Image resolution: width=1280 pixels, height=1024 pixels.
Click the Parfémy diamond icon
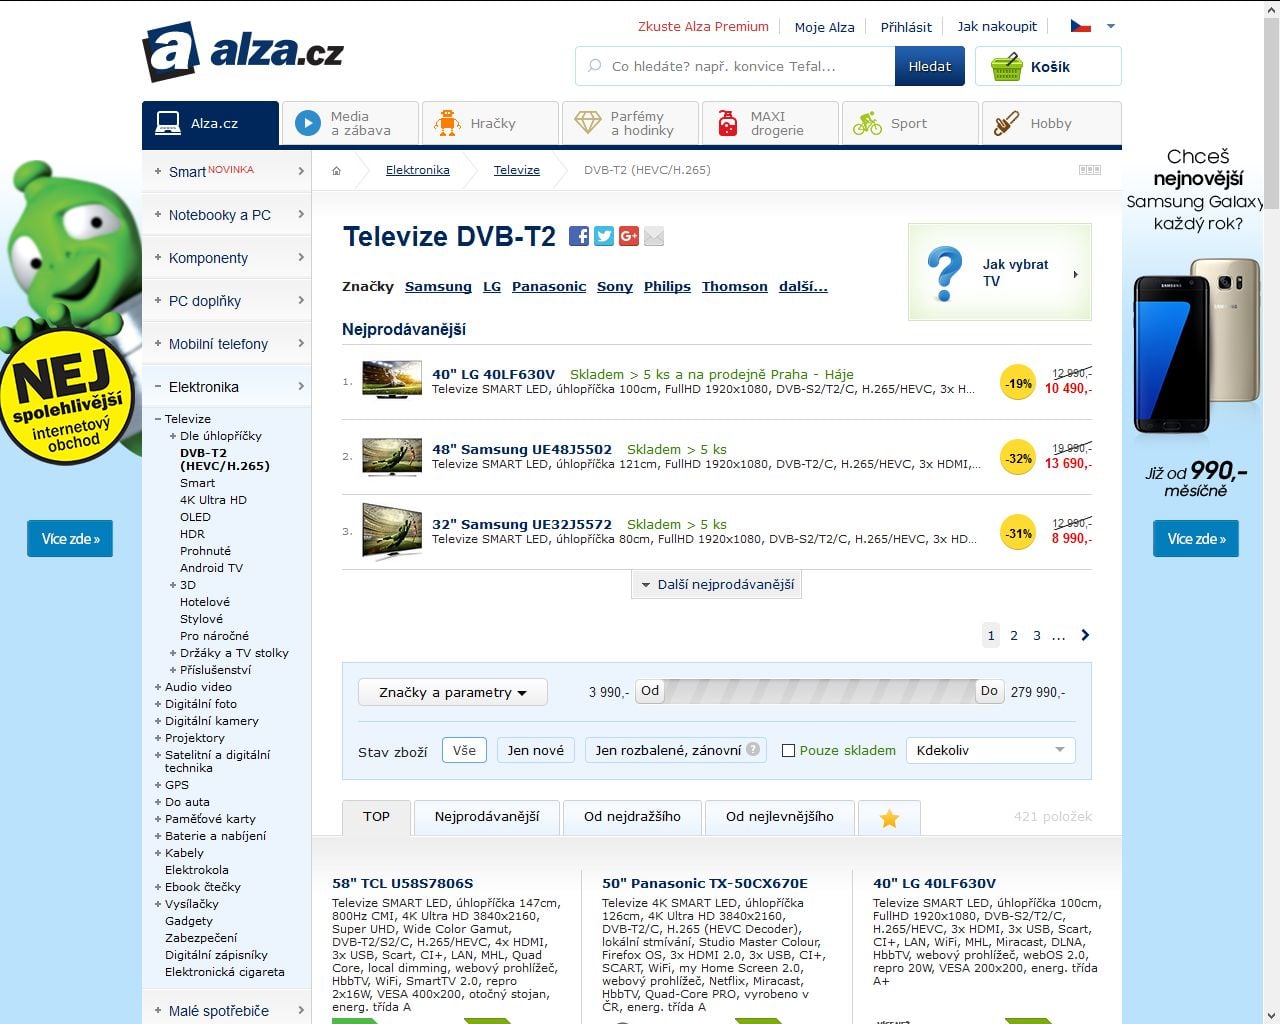588,123
